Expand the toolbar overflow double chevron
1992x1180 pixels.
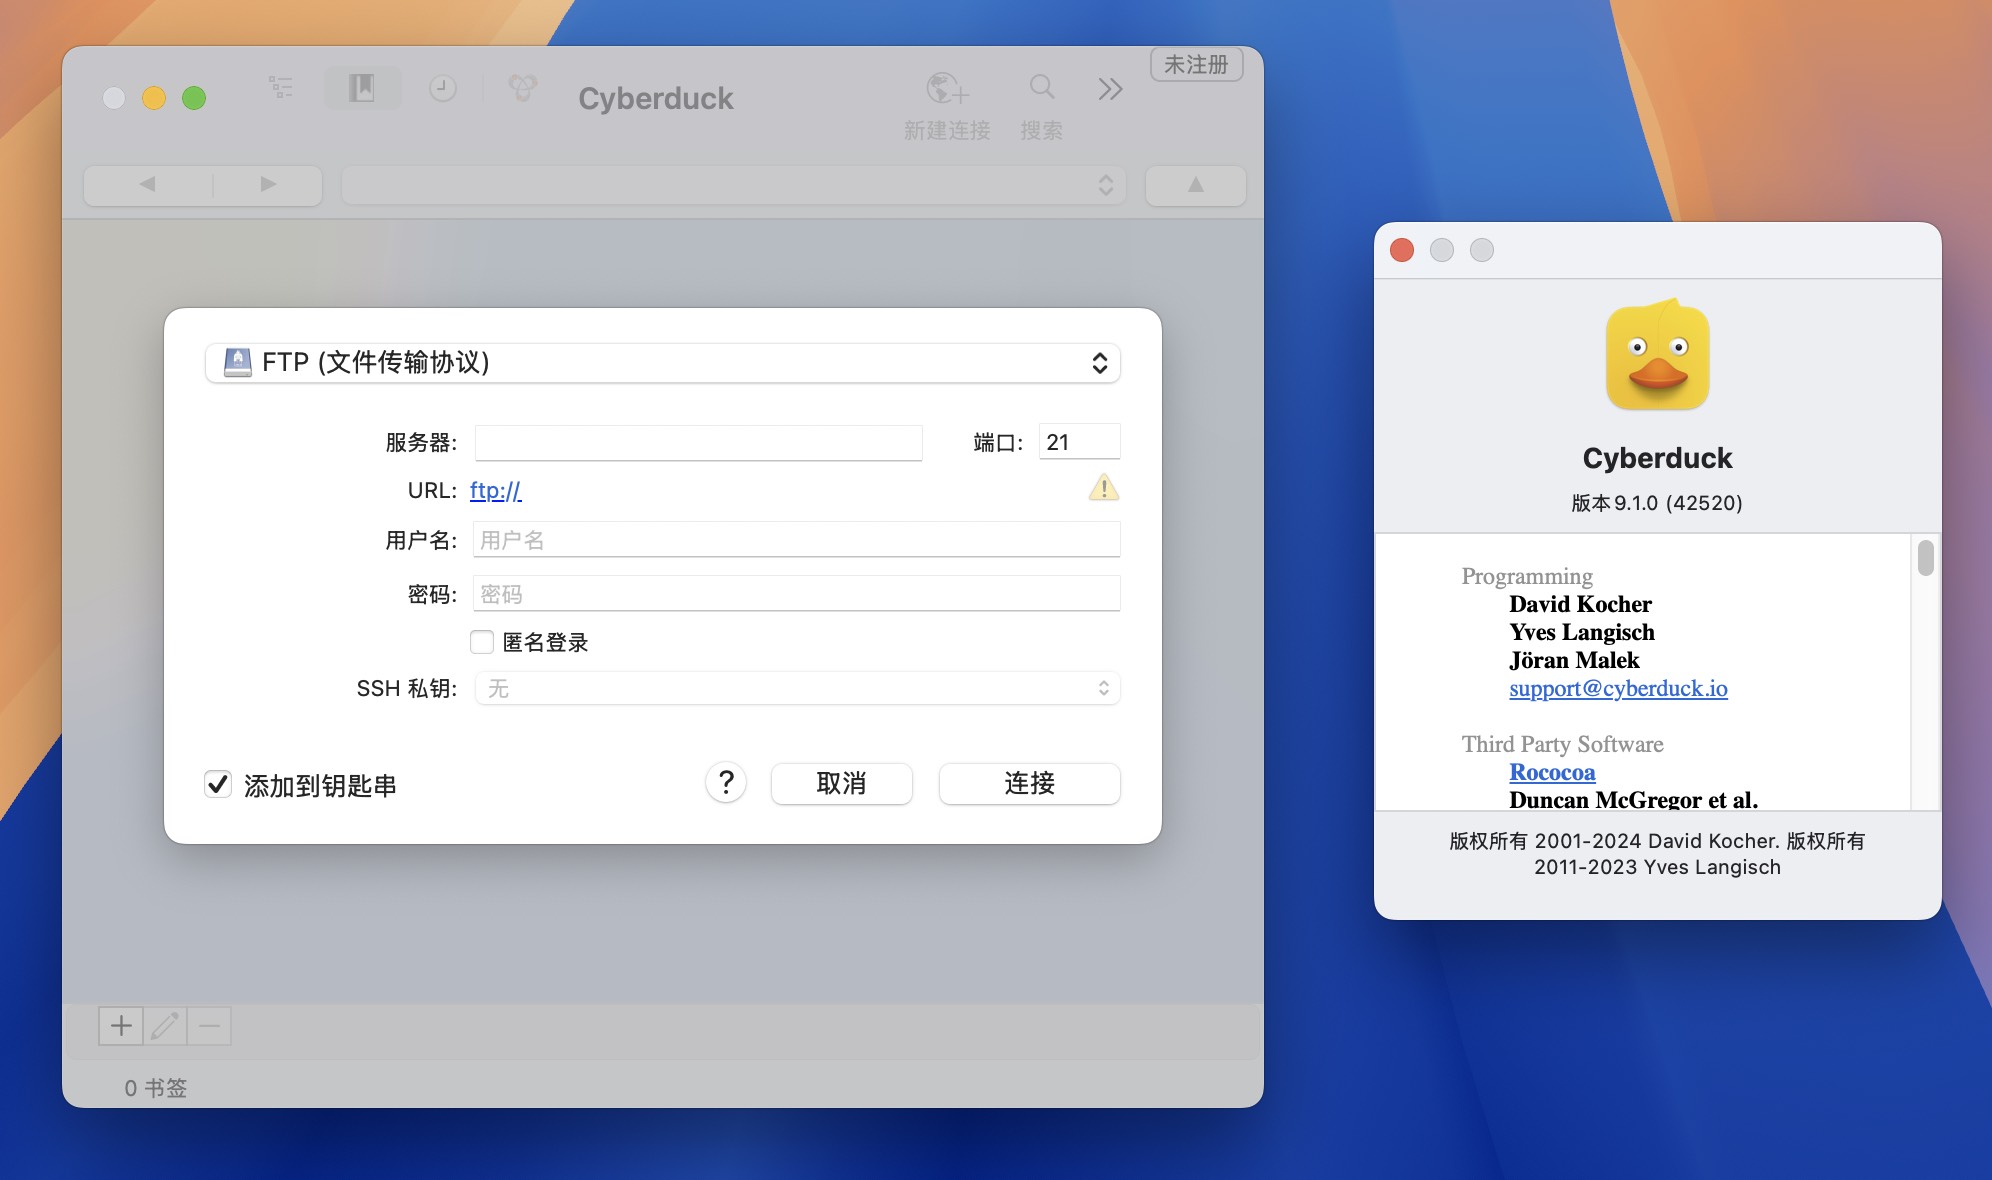pyautogui.click(x=1110, y=89)
